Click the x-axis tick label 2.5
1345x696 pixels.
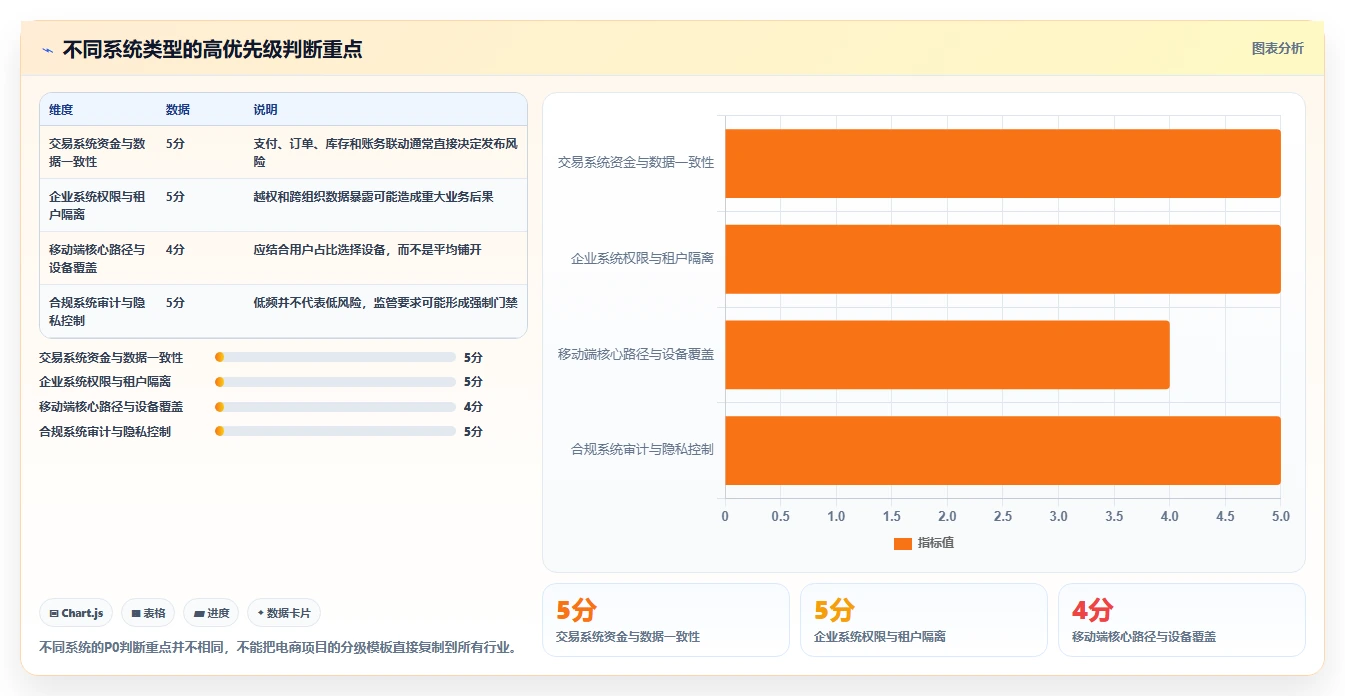click(x=1002, y=517)
